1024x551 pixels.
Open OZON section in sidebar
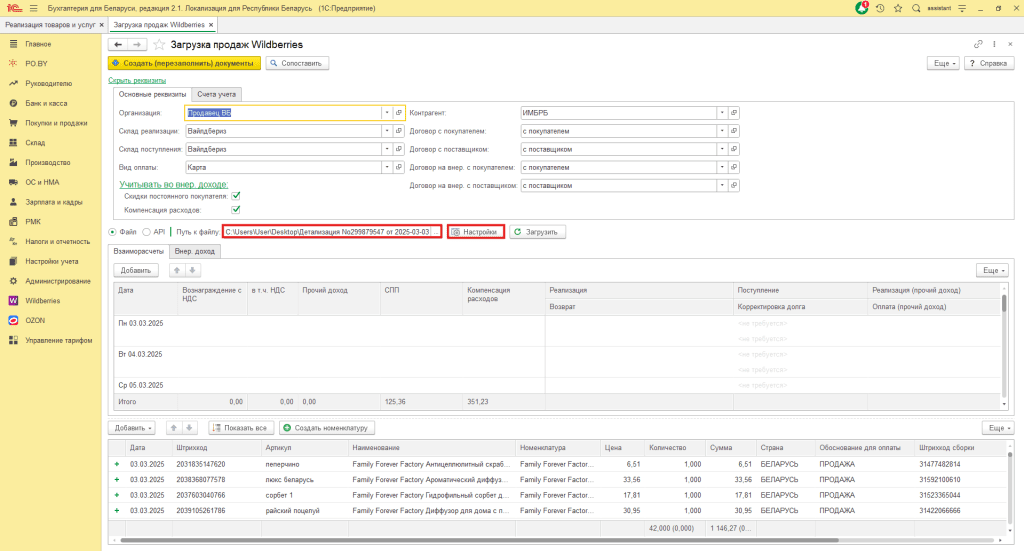[35, 320]
